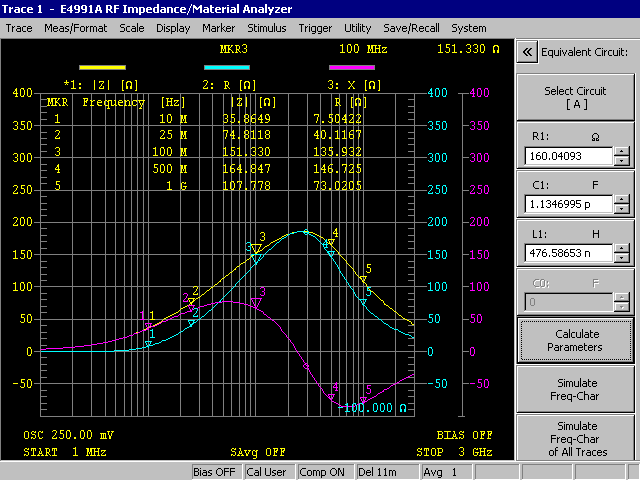Click Simulate Freq-Char of All Traces
The image size is (640, 480).
click(x=576, y=439)
